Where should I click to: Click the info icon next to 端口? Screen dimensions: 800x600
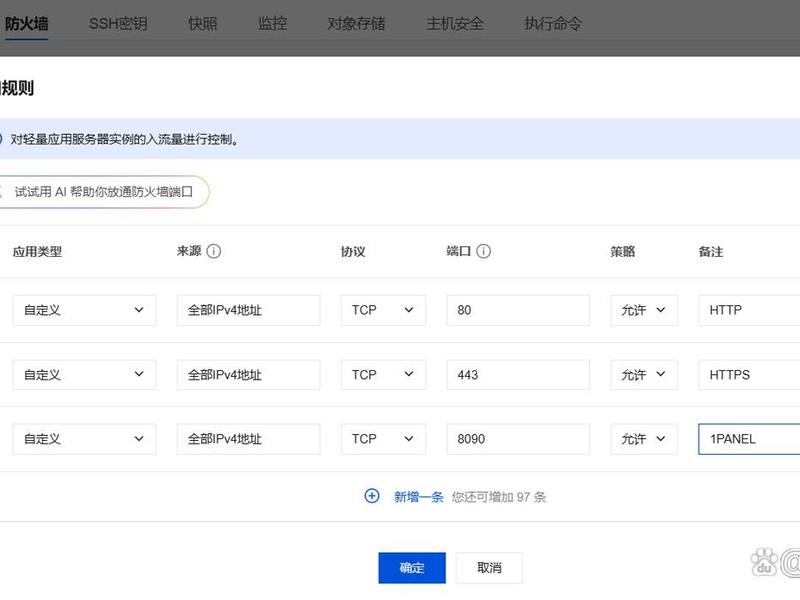point(483,251)
